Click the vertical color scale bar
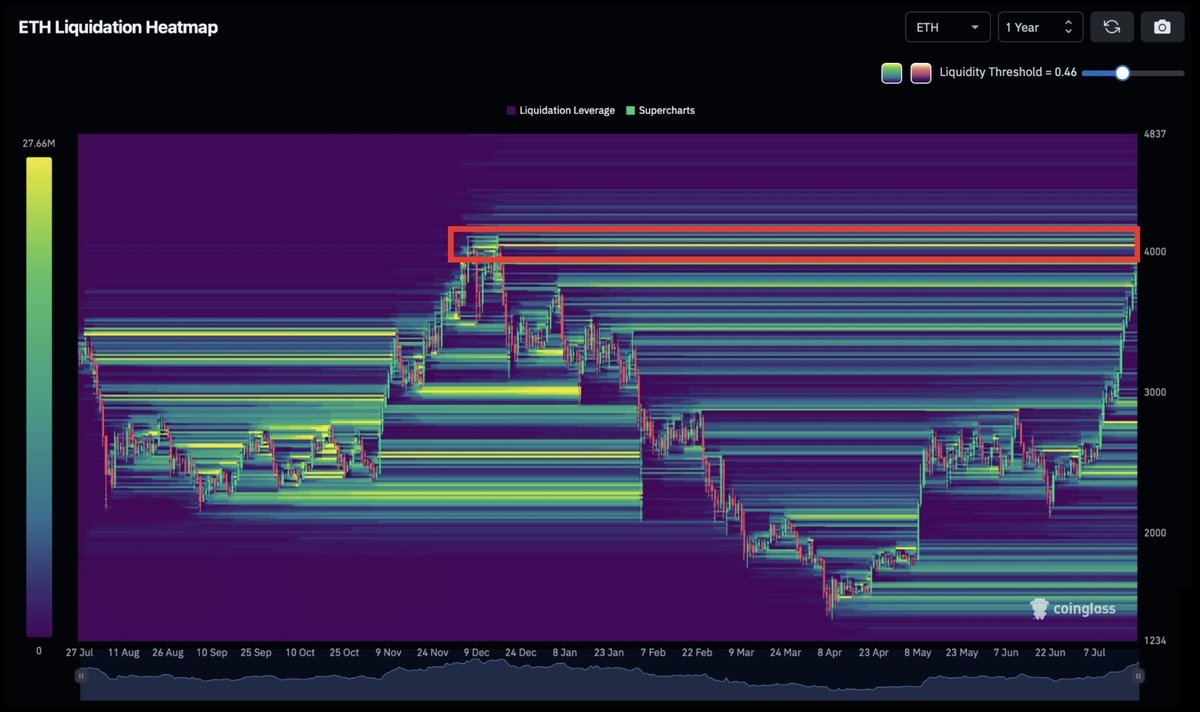 pos(39,397)
